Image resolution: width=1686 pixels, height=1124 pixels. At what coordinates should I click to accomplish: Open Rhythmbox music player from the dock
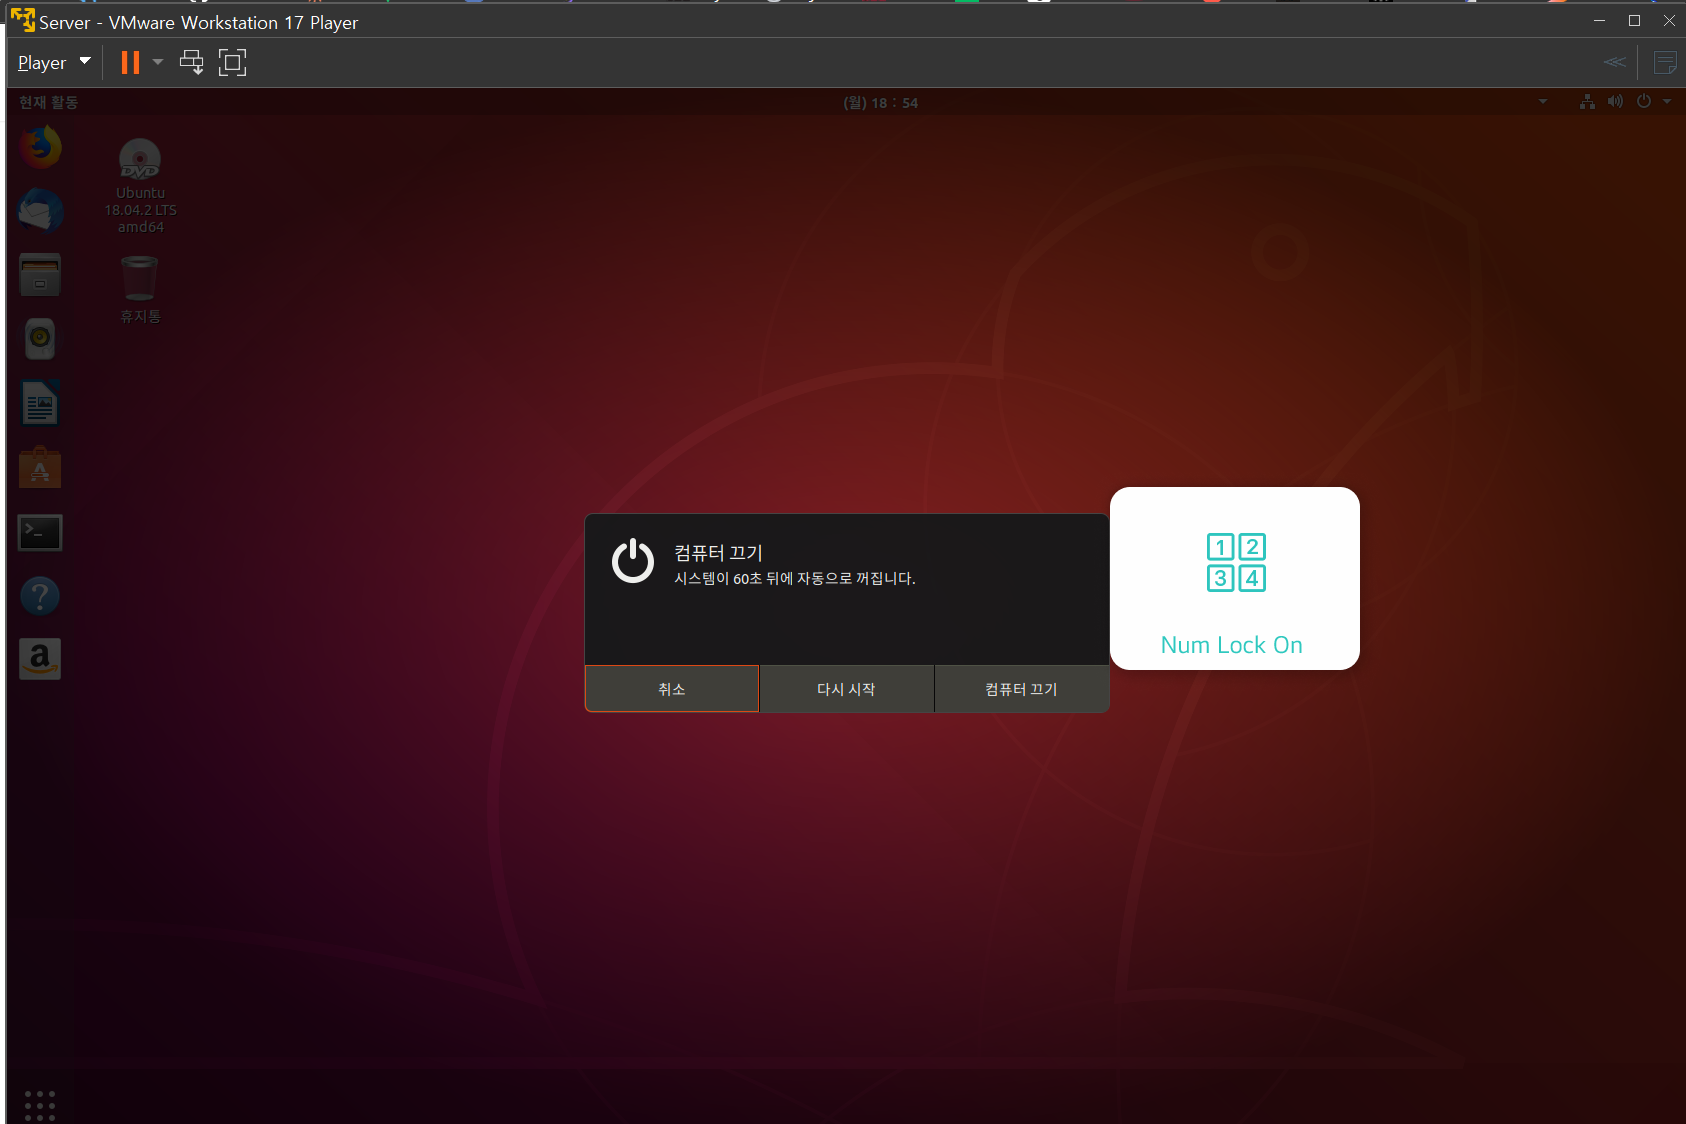40,339
